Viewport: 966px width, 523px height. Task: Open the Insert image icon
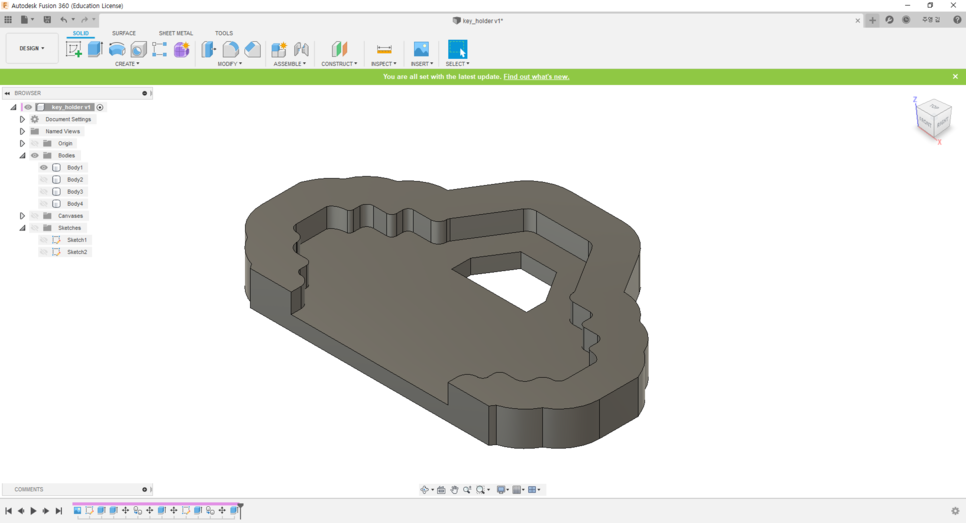coord(421,49)
